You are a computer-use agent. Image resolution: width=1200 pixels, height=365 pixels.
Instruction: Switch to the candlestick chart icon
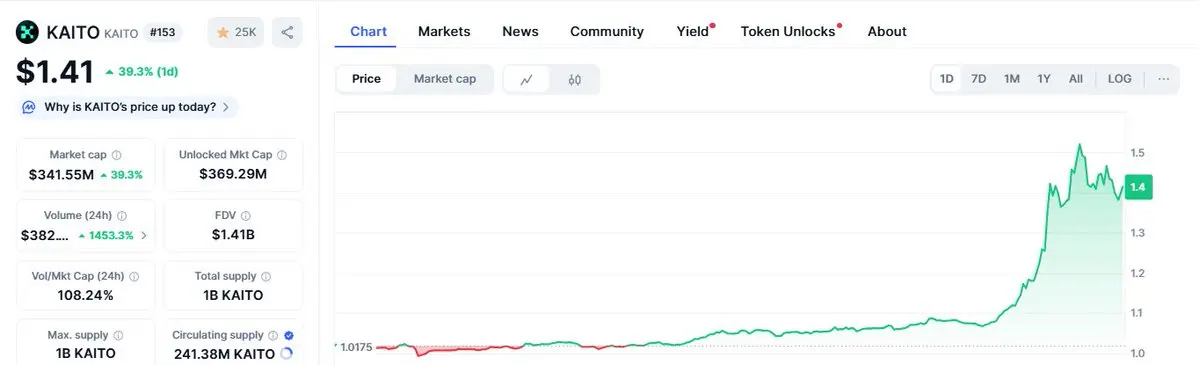pyautogui.click(x=574, y=79)
